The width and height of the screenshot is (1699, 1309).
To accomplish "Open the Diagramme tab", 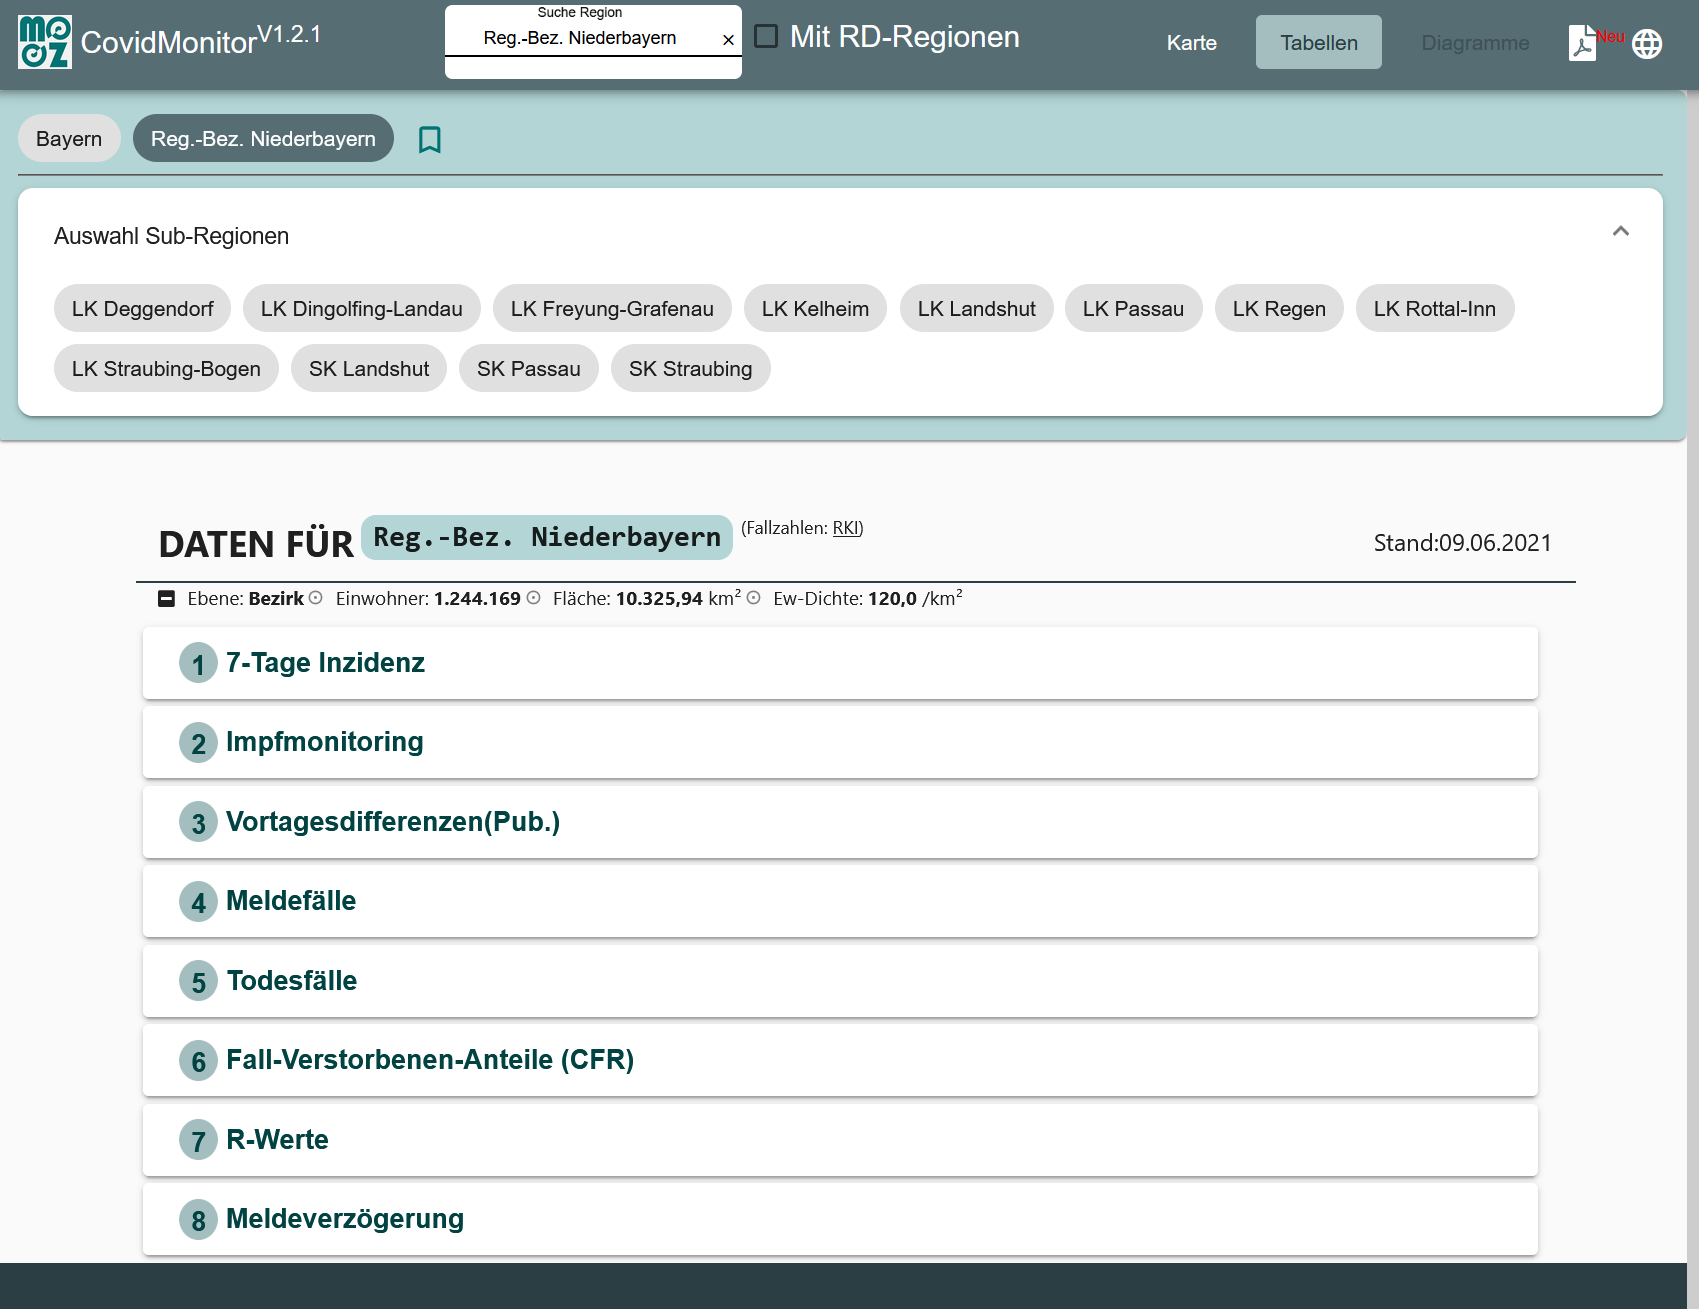I will coord(1475,43).
